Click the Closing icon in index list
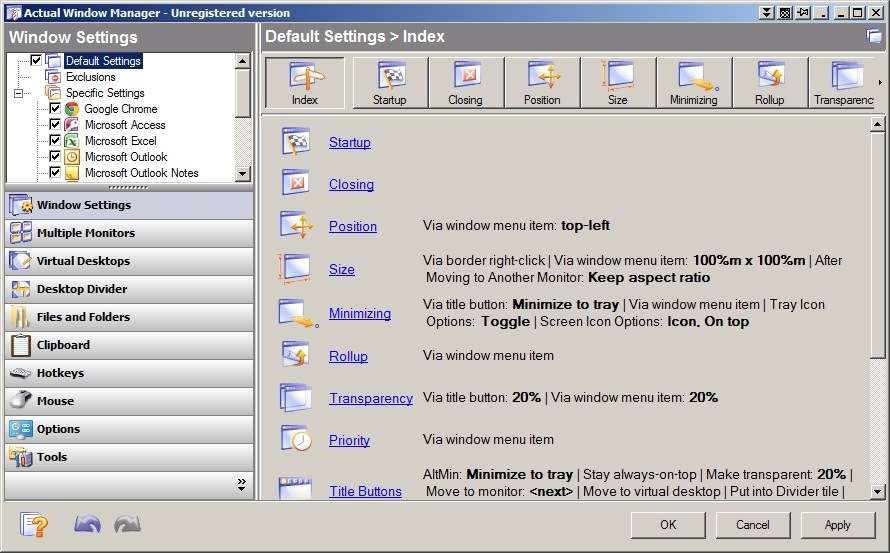Viewport: 890px width, 553px height. [x=296, y=183]
